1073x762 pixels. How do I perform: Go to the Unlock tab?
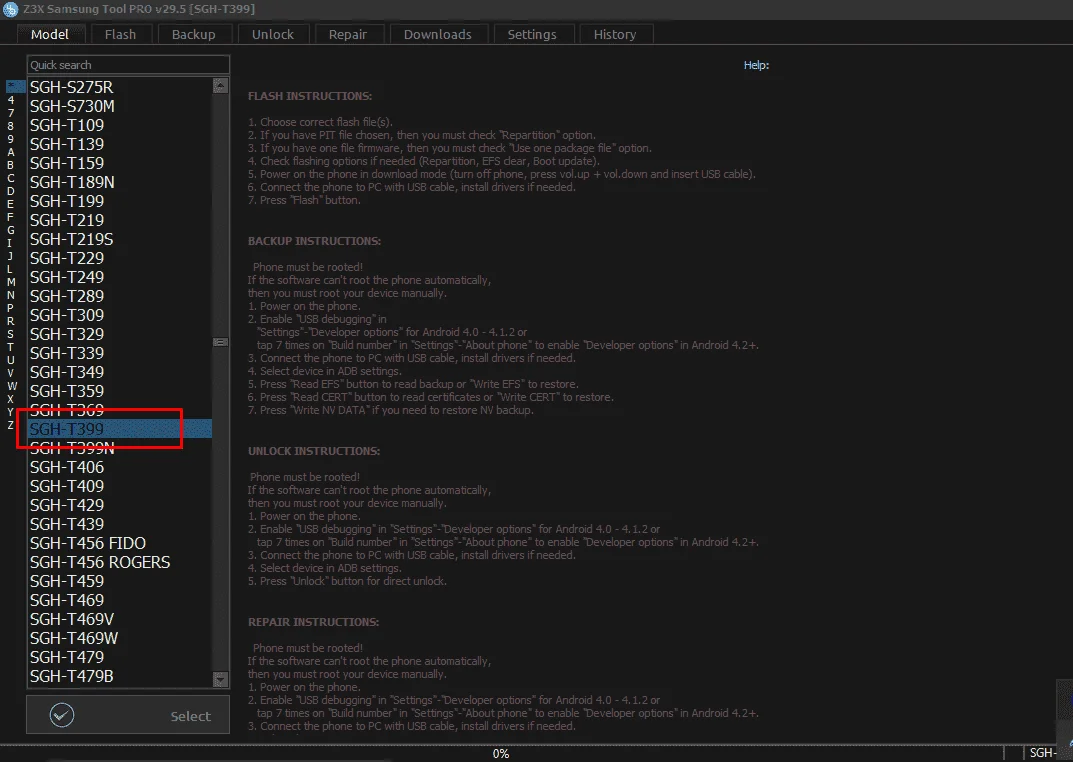pyautogui.click(x=272, y=34)
